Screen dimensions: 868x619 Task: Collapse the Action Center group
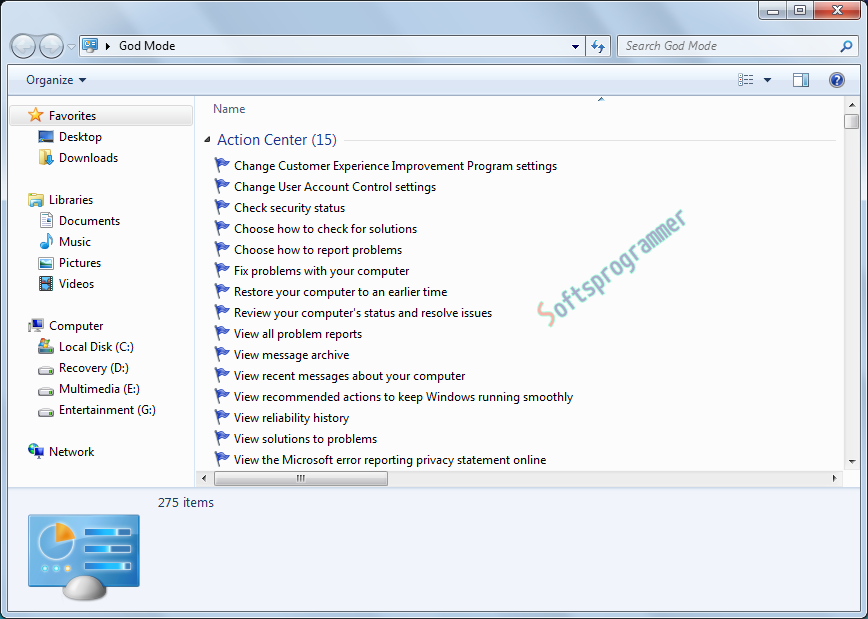click(207, 139)
